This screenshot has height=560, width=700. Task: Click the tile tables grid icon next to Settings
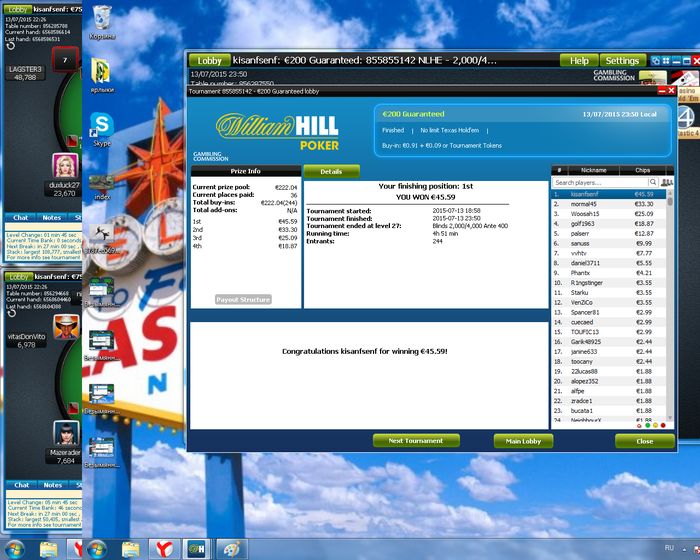[666, 60]
